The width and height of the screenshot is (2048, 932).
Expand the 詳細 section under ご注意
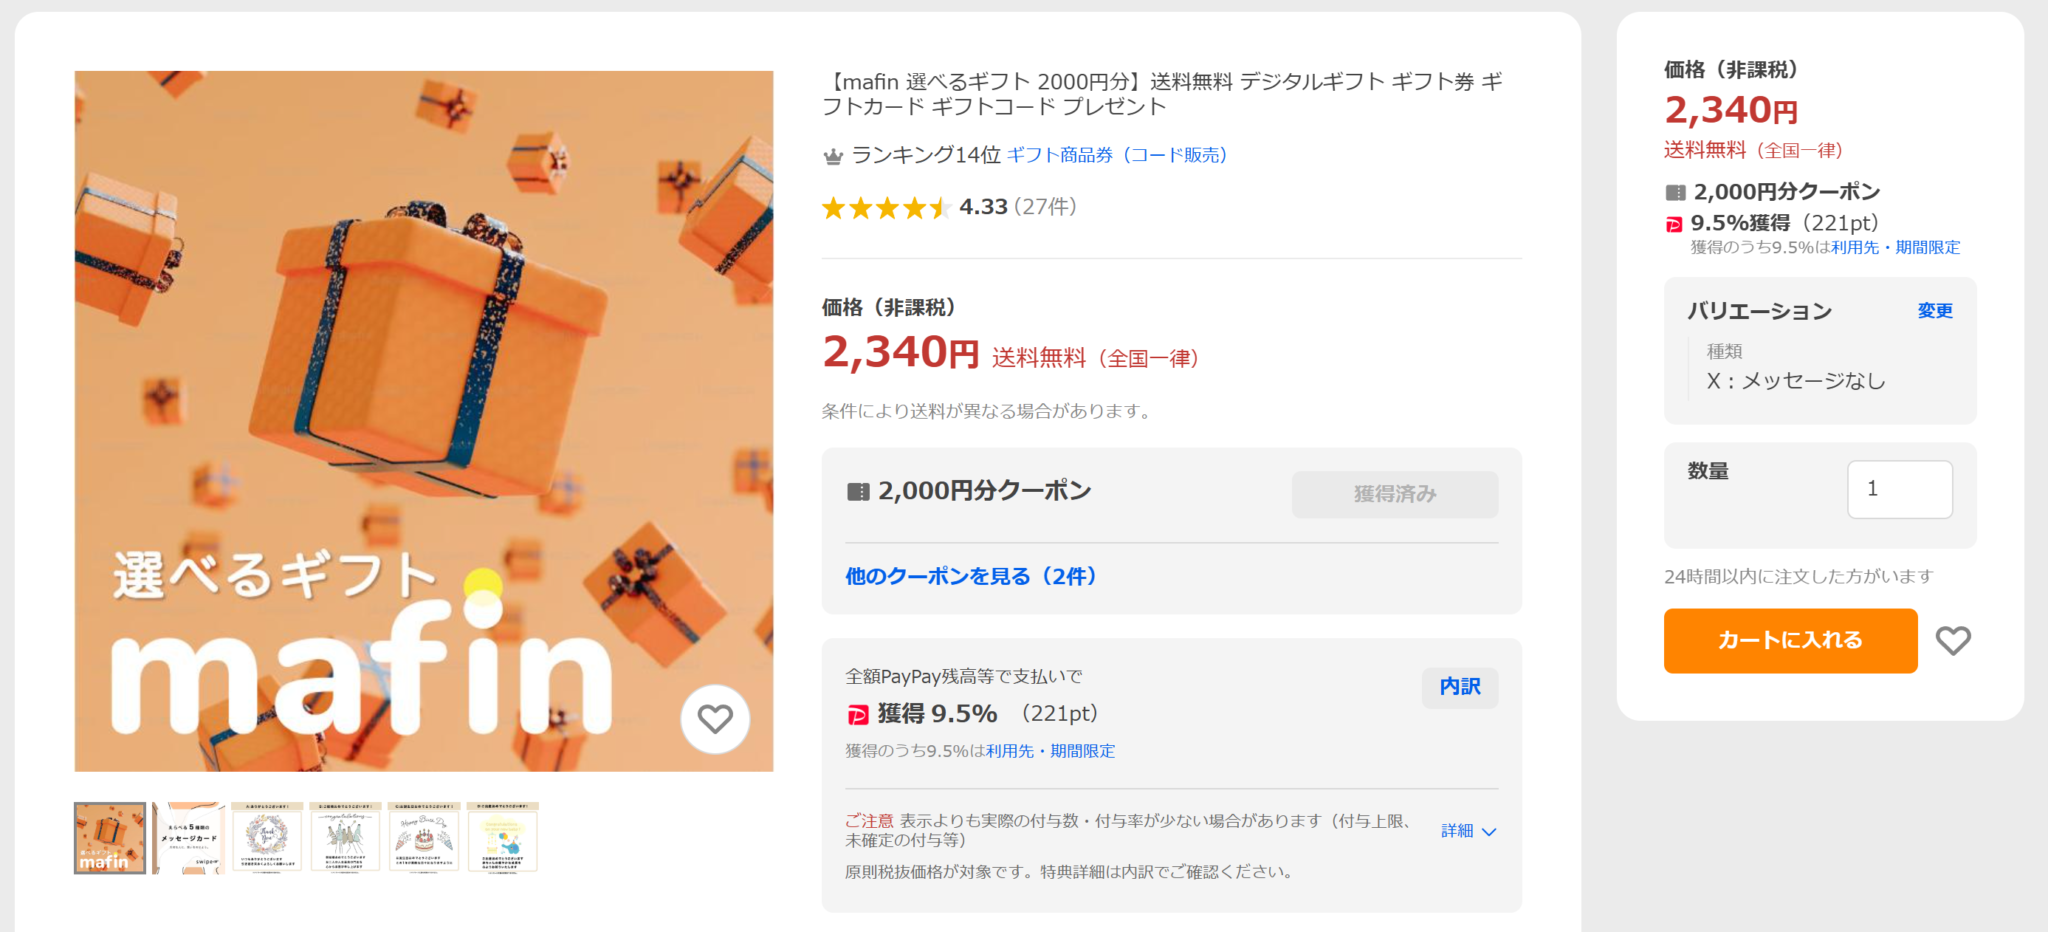point(1468,830)
